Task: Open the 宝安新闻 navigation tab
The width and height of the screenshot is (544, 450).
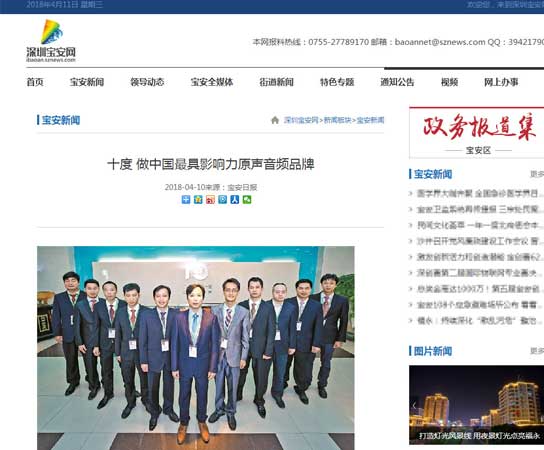Action: click(87, 82)
